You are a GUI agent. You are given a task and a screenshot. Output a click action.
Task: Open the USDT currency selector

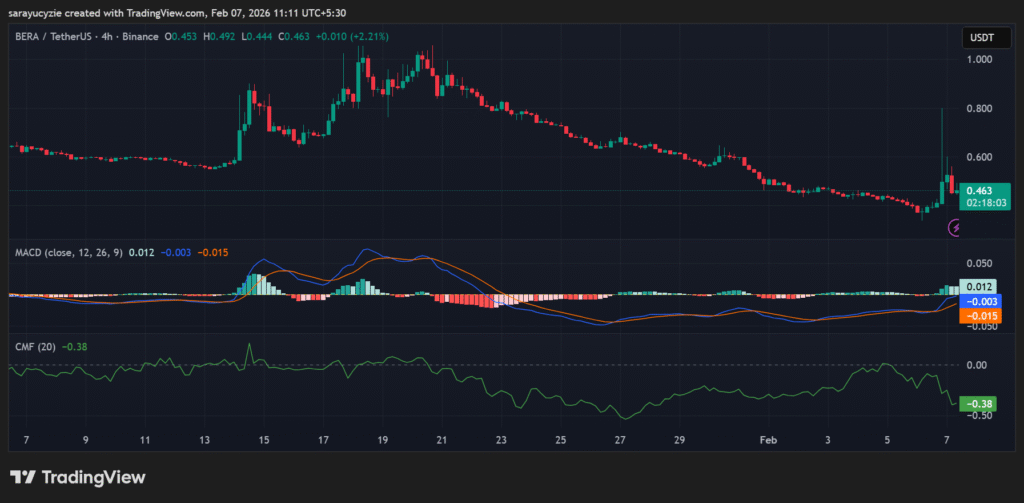point(979,38)
